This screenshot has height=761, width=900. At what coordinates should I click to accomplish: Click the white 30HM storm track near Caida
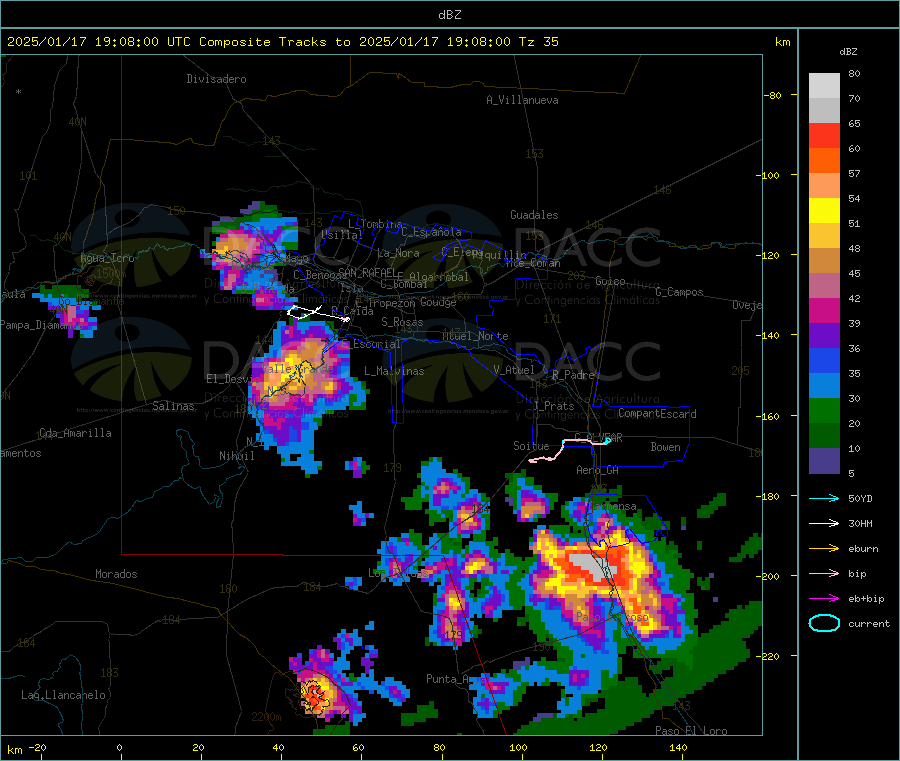(x=318, y=313)
